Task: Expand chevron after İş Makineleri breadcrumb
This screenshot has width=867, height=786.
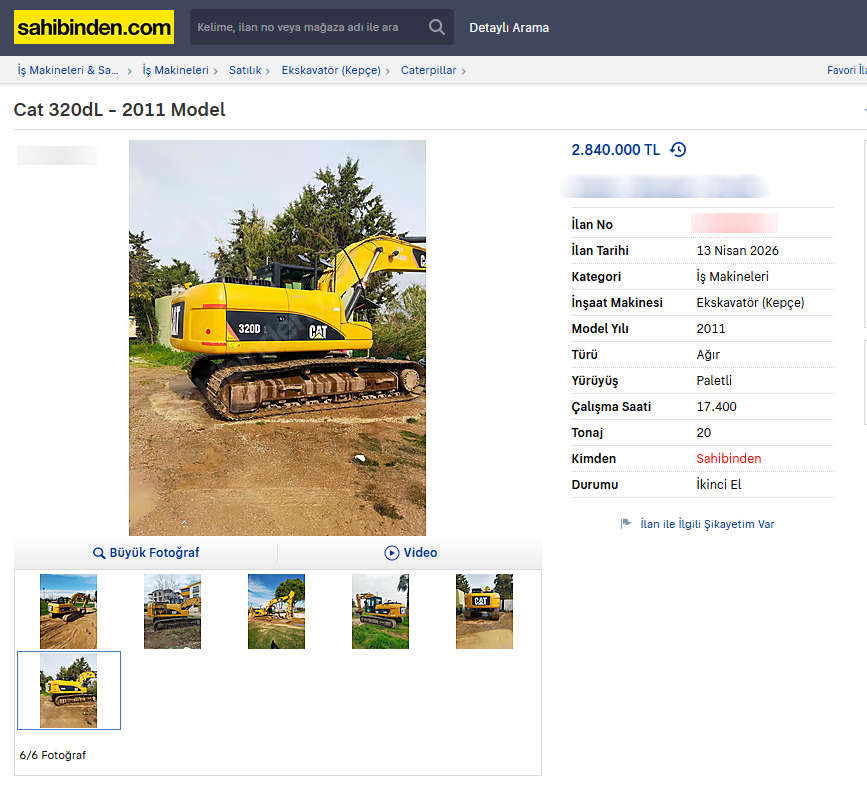Action: coord(216,71)
